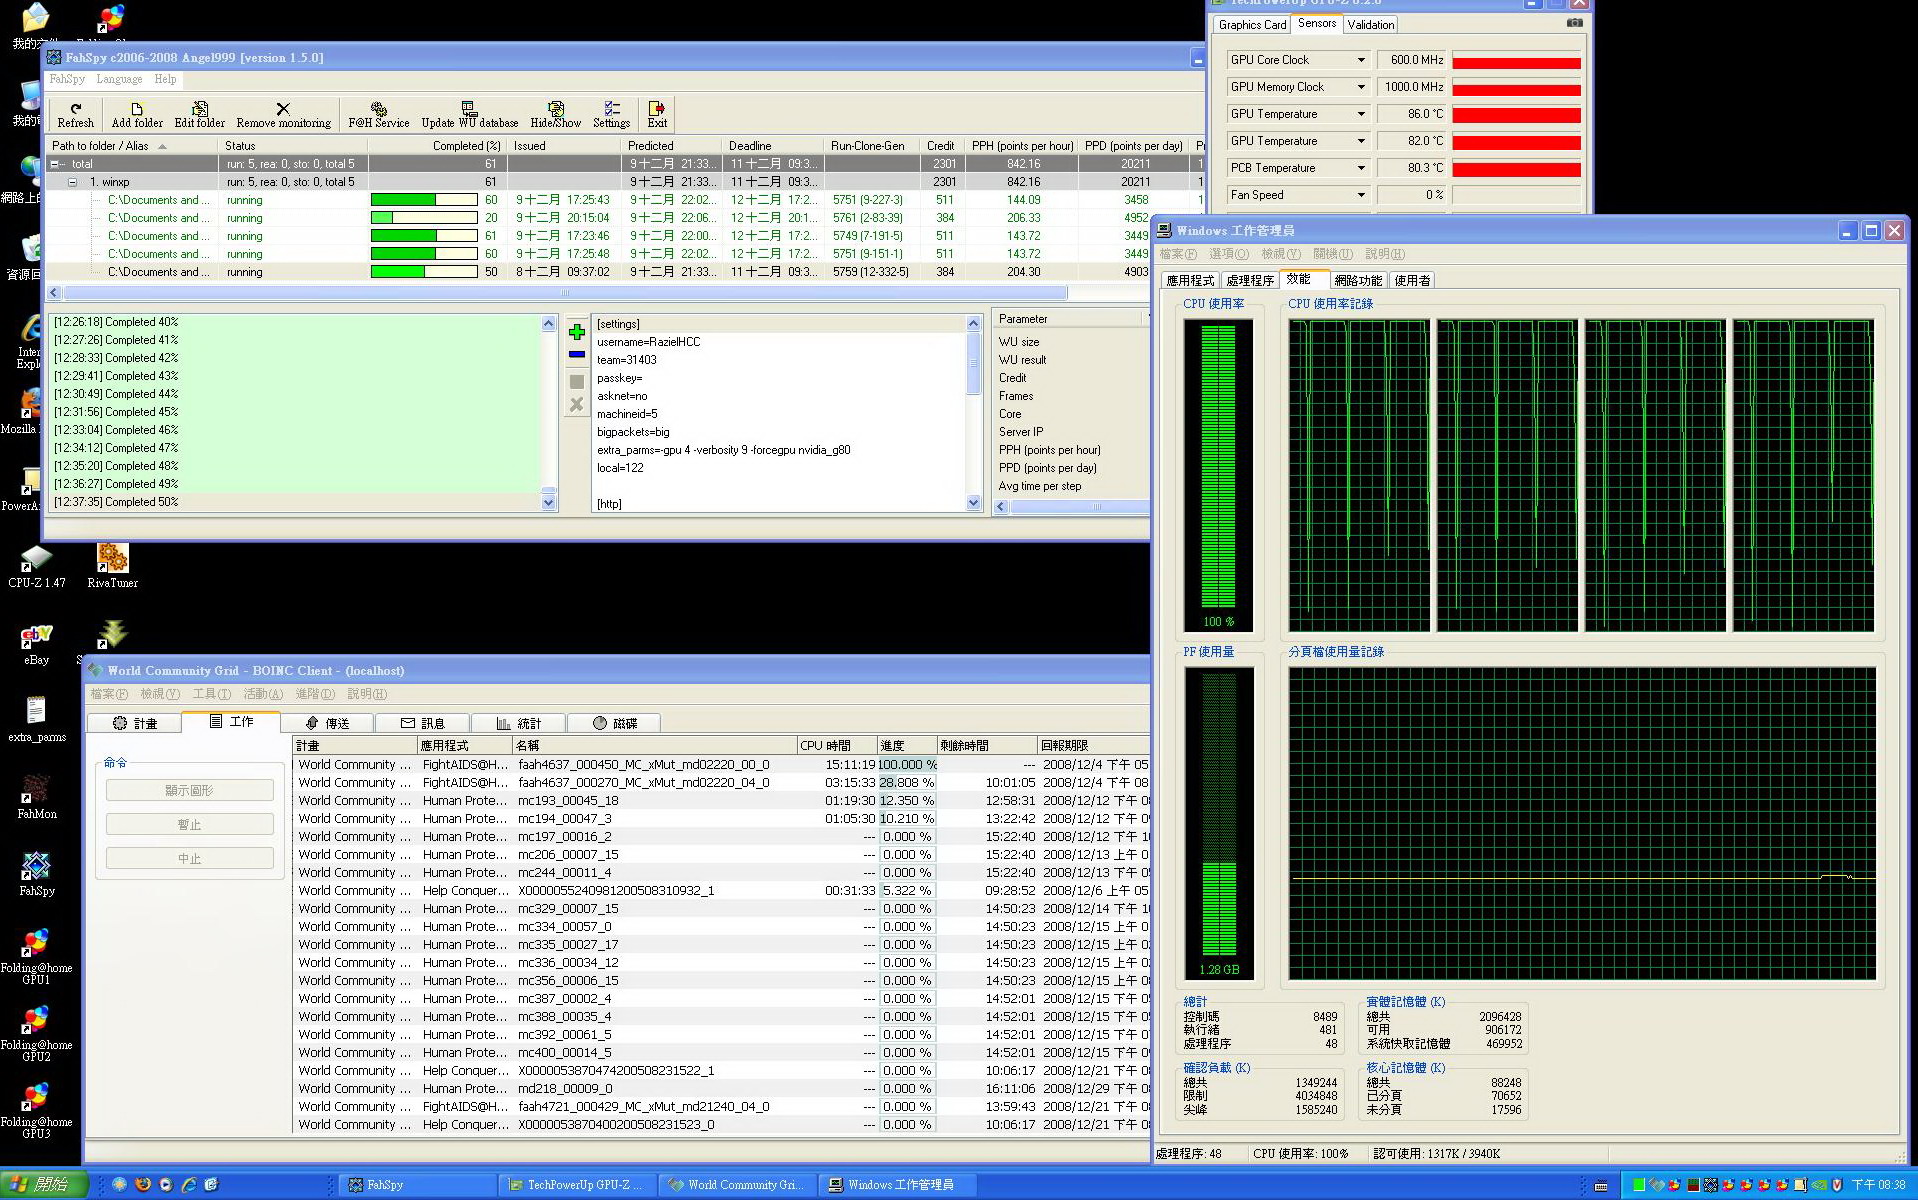Open the CPU-Z 1.47 desktop icon
This screenshot has height=1200, width=1918.
click(x=37, y=566)
